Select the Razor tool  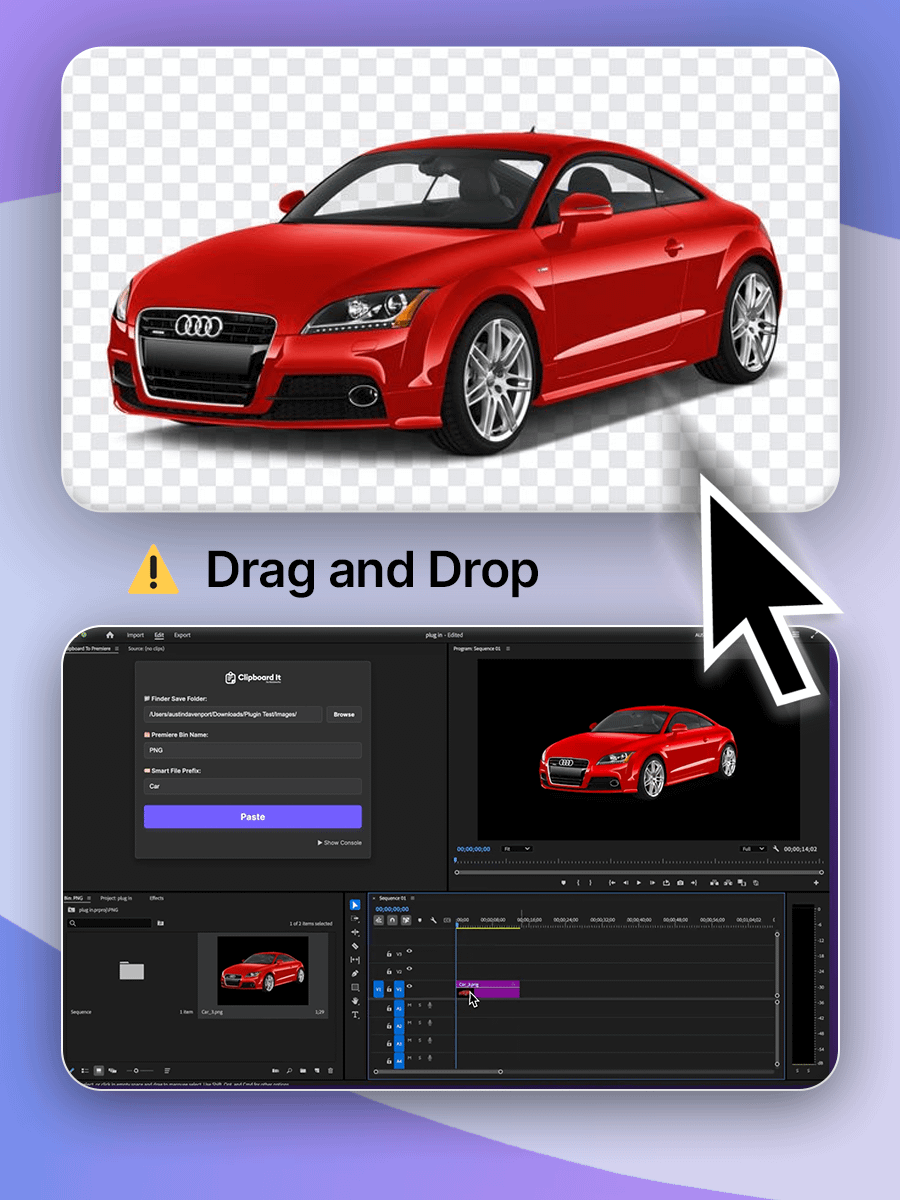(355, 946)
